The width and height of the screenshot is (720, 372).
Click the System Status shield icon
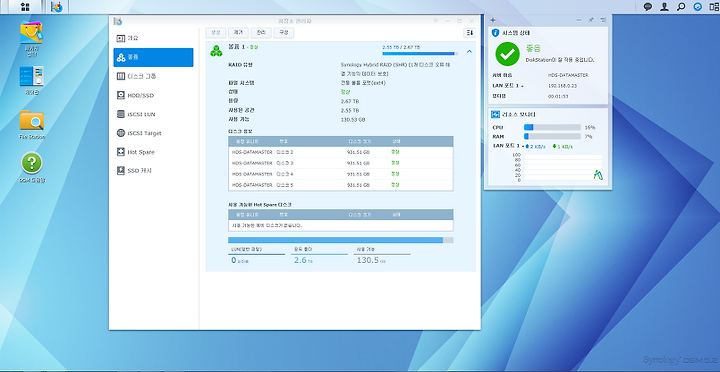coord(495,33)
